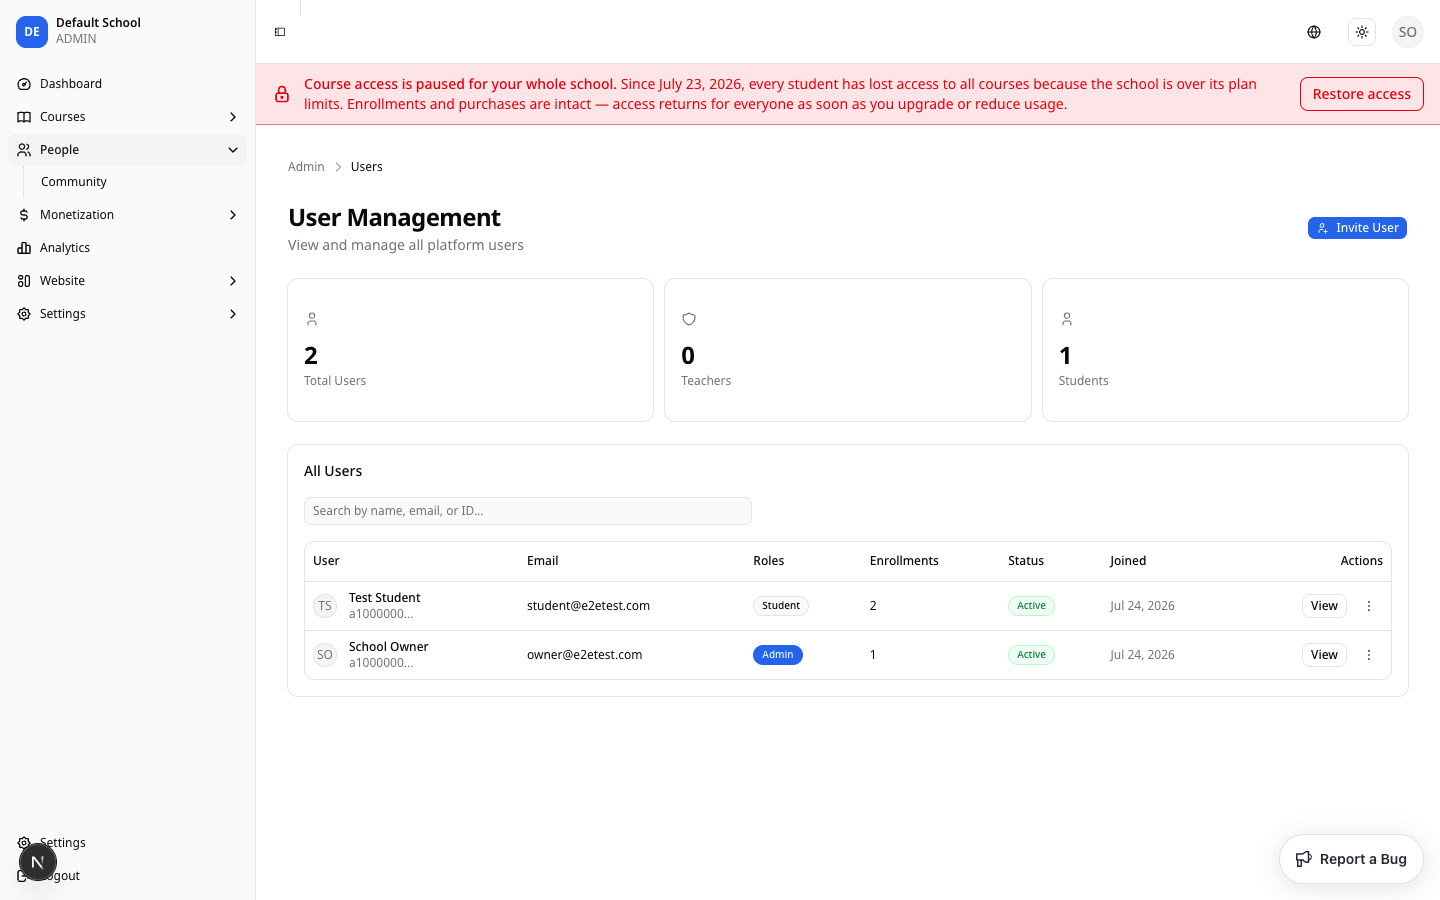Click the Joined column header
The width and height of the screenshot is (1440, 900).
point(1128,561)
